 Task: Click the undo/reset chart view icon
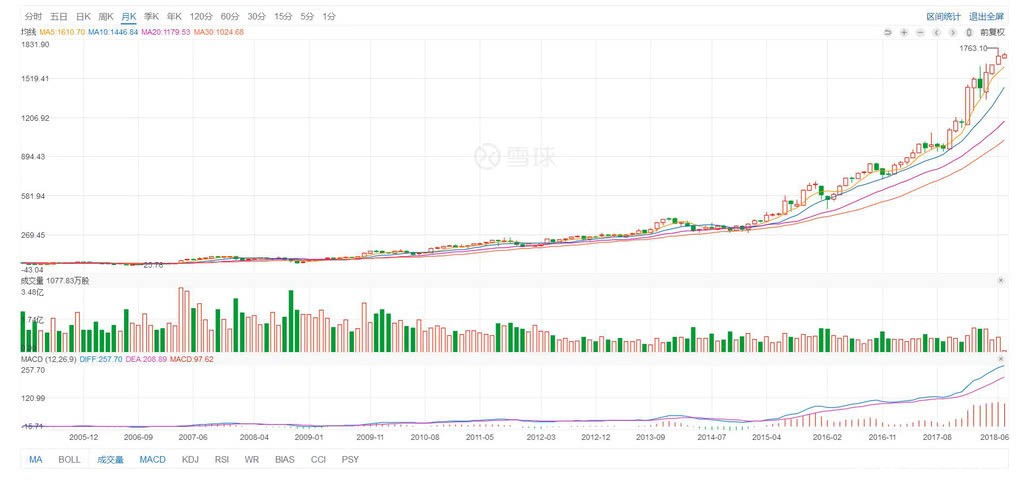point(887,32)
